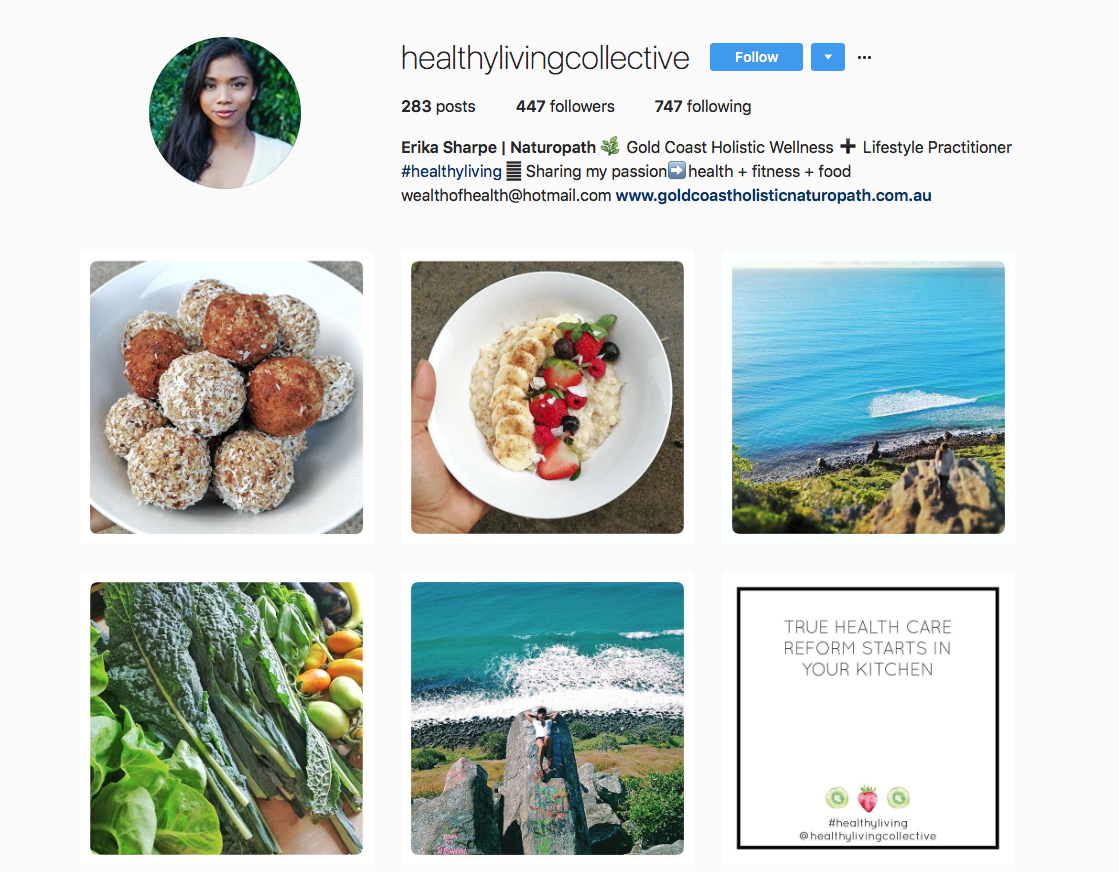
Task: View the 747 following list
Action: click(x=703, y=106)
